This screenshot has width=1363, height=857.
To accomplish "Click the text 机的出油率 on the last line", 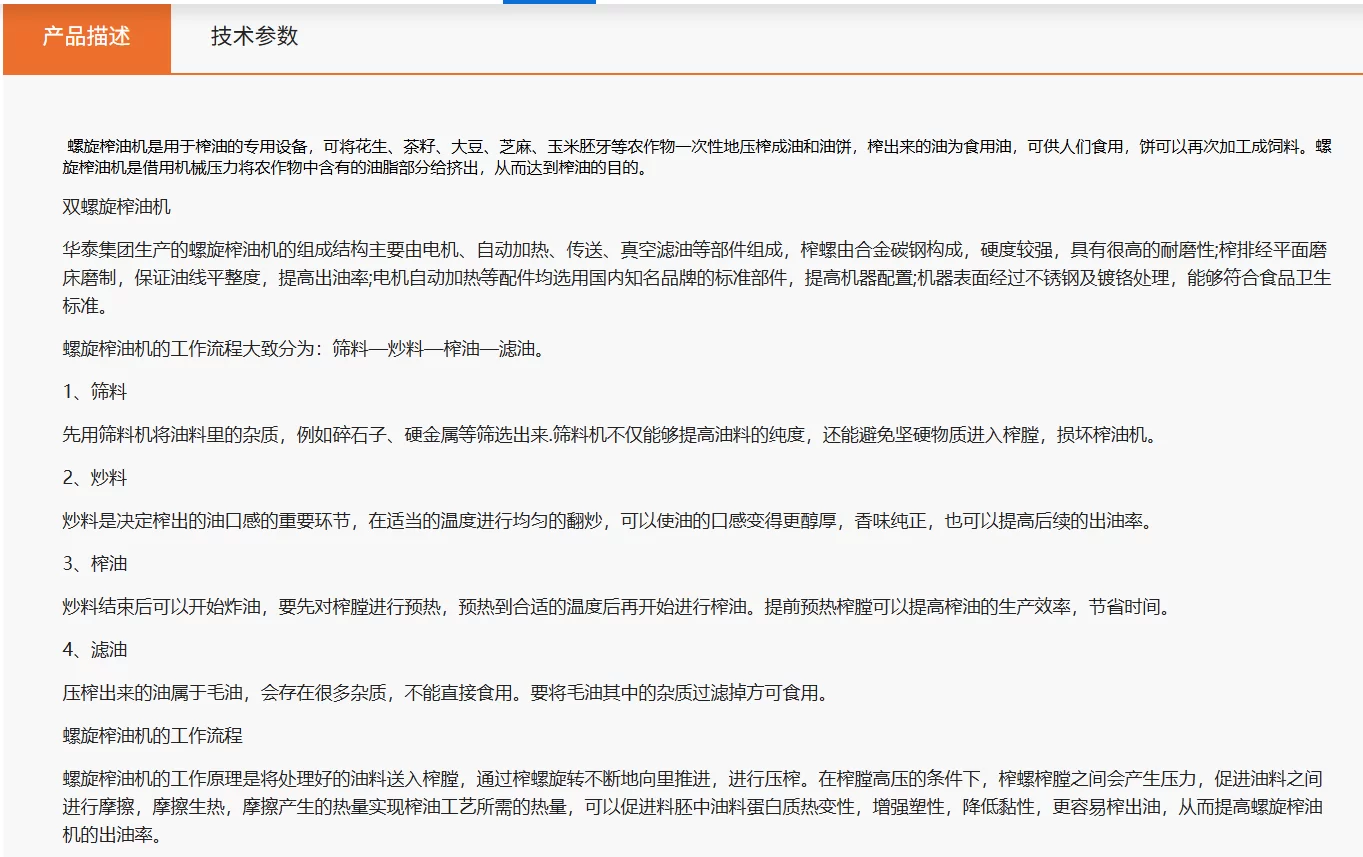I will point(110,835).
